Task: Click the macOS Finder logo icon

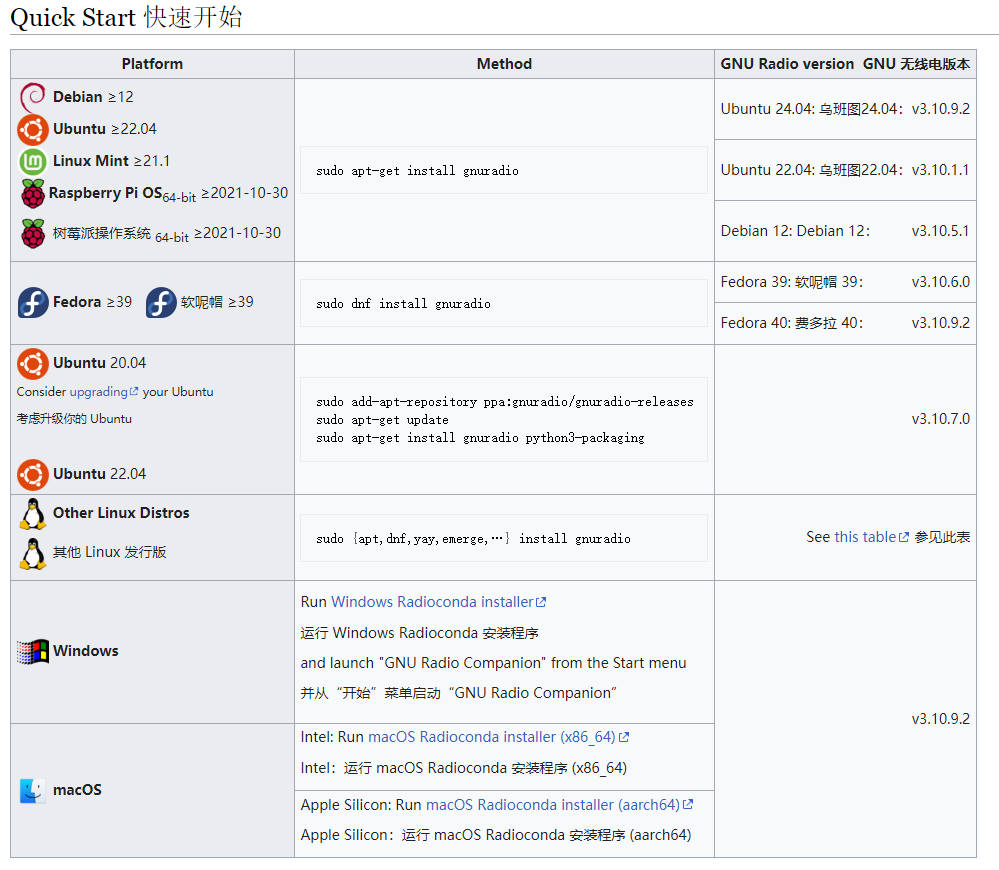Action: coord(33,790)
